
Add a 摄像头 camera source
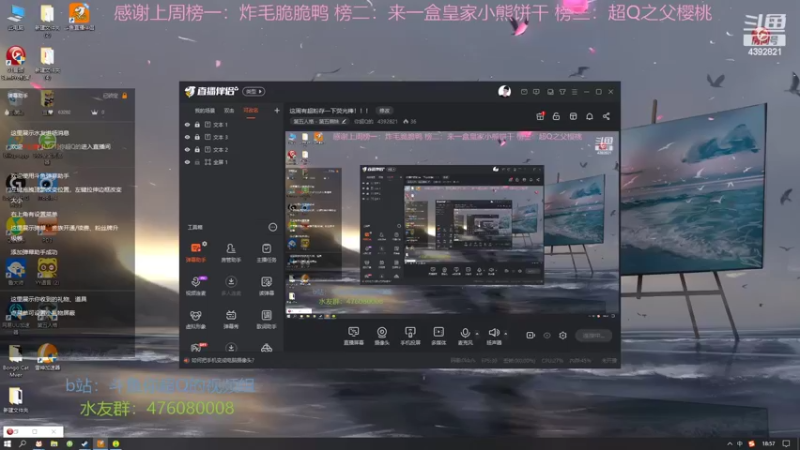click(382, 336)
